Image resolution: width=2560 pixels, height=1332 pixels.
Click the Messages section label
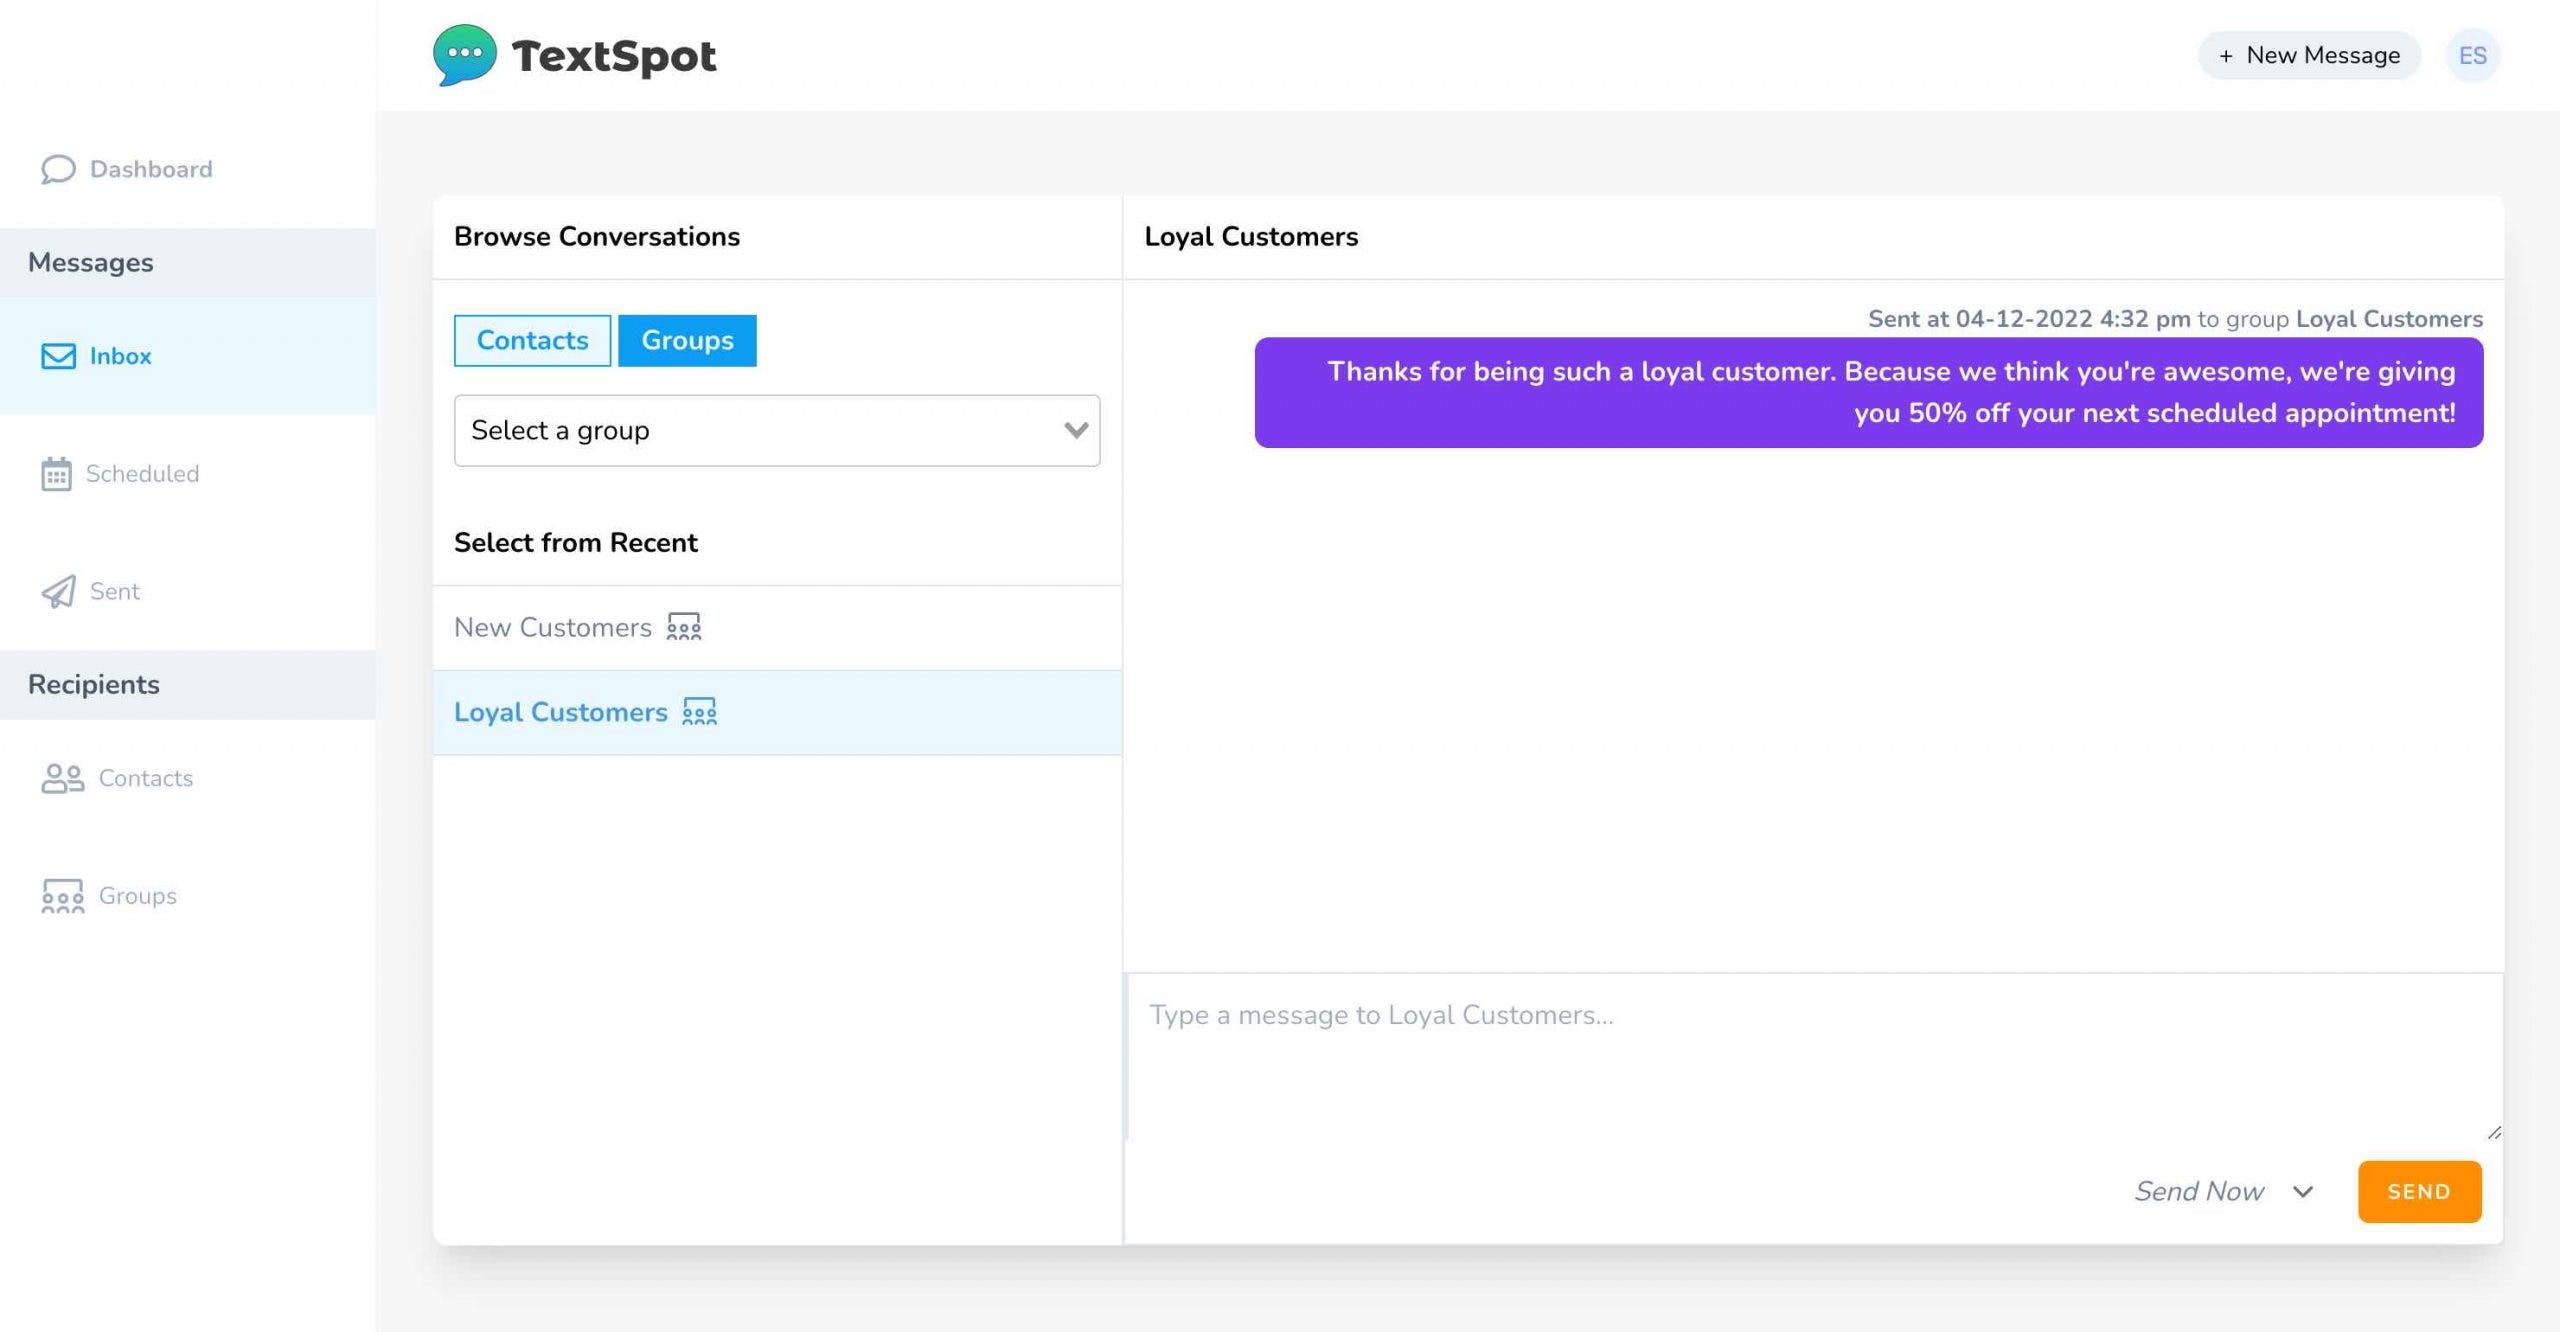91,262
